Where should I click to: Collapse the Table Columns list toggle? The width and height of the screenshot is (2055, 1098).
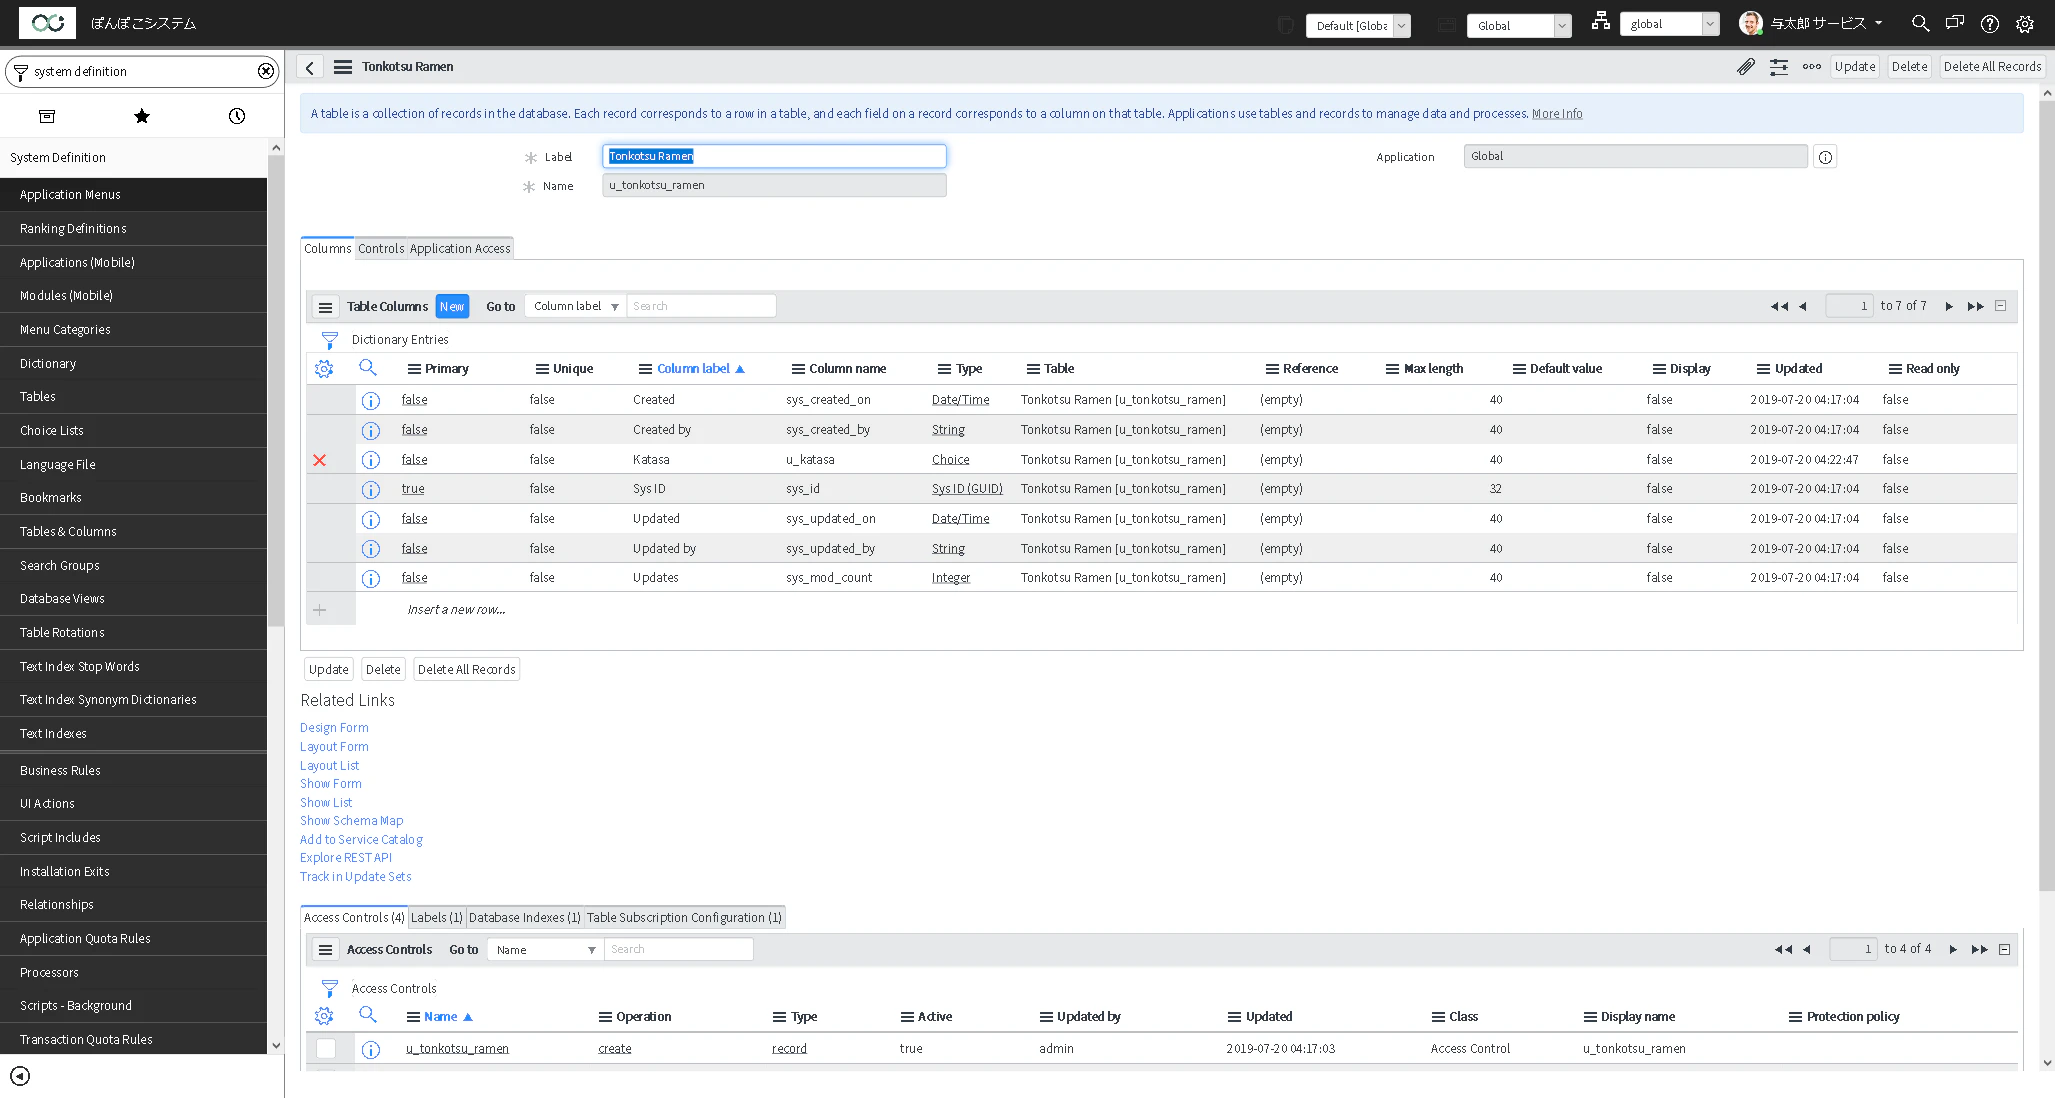coord(2001,306)
